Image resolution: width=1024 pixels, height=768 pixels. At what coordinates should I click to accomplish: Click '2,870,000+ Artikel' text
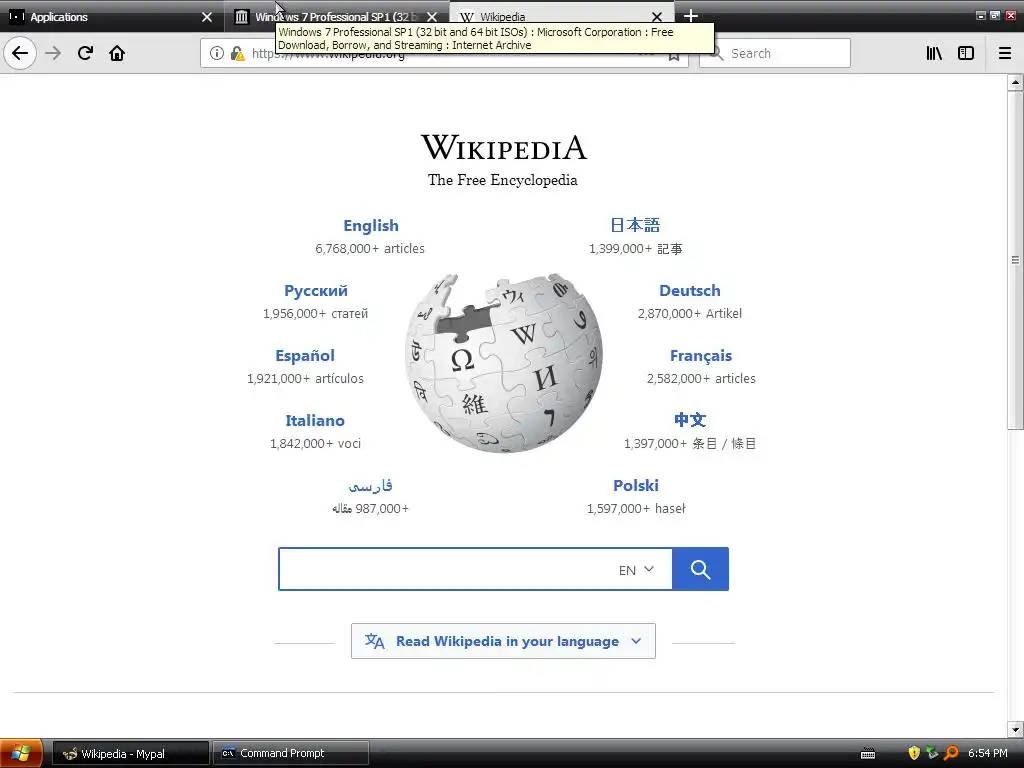[690, 313]
